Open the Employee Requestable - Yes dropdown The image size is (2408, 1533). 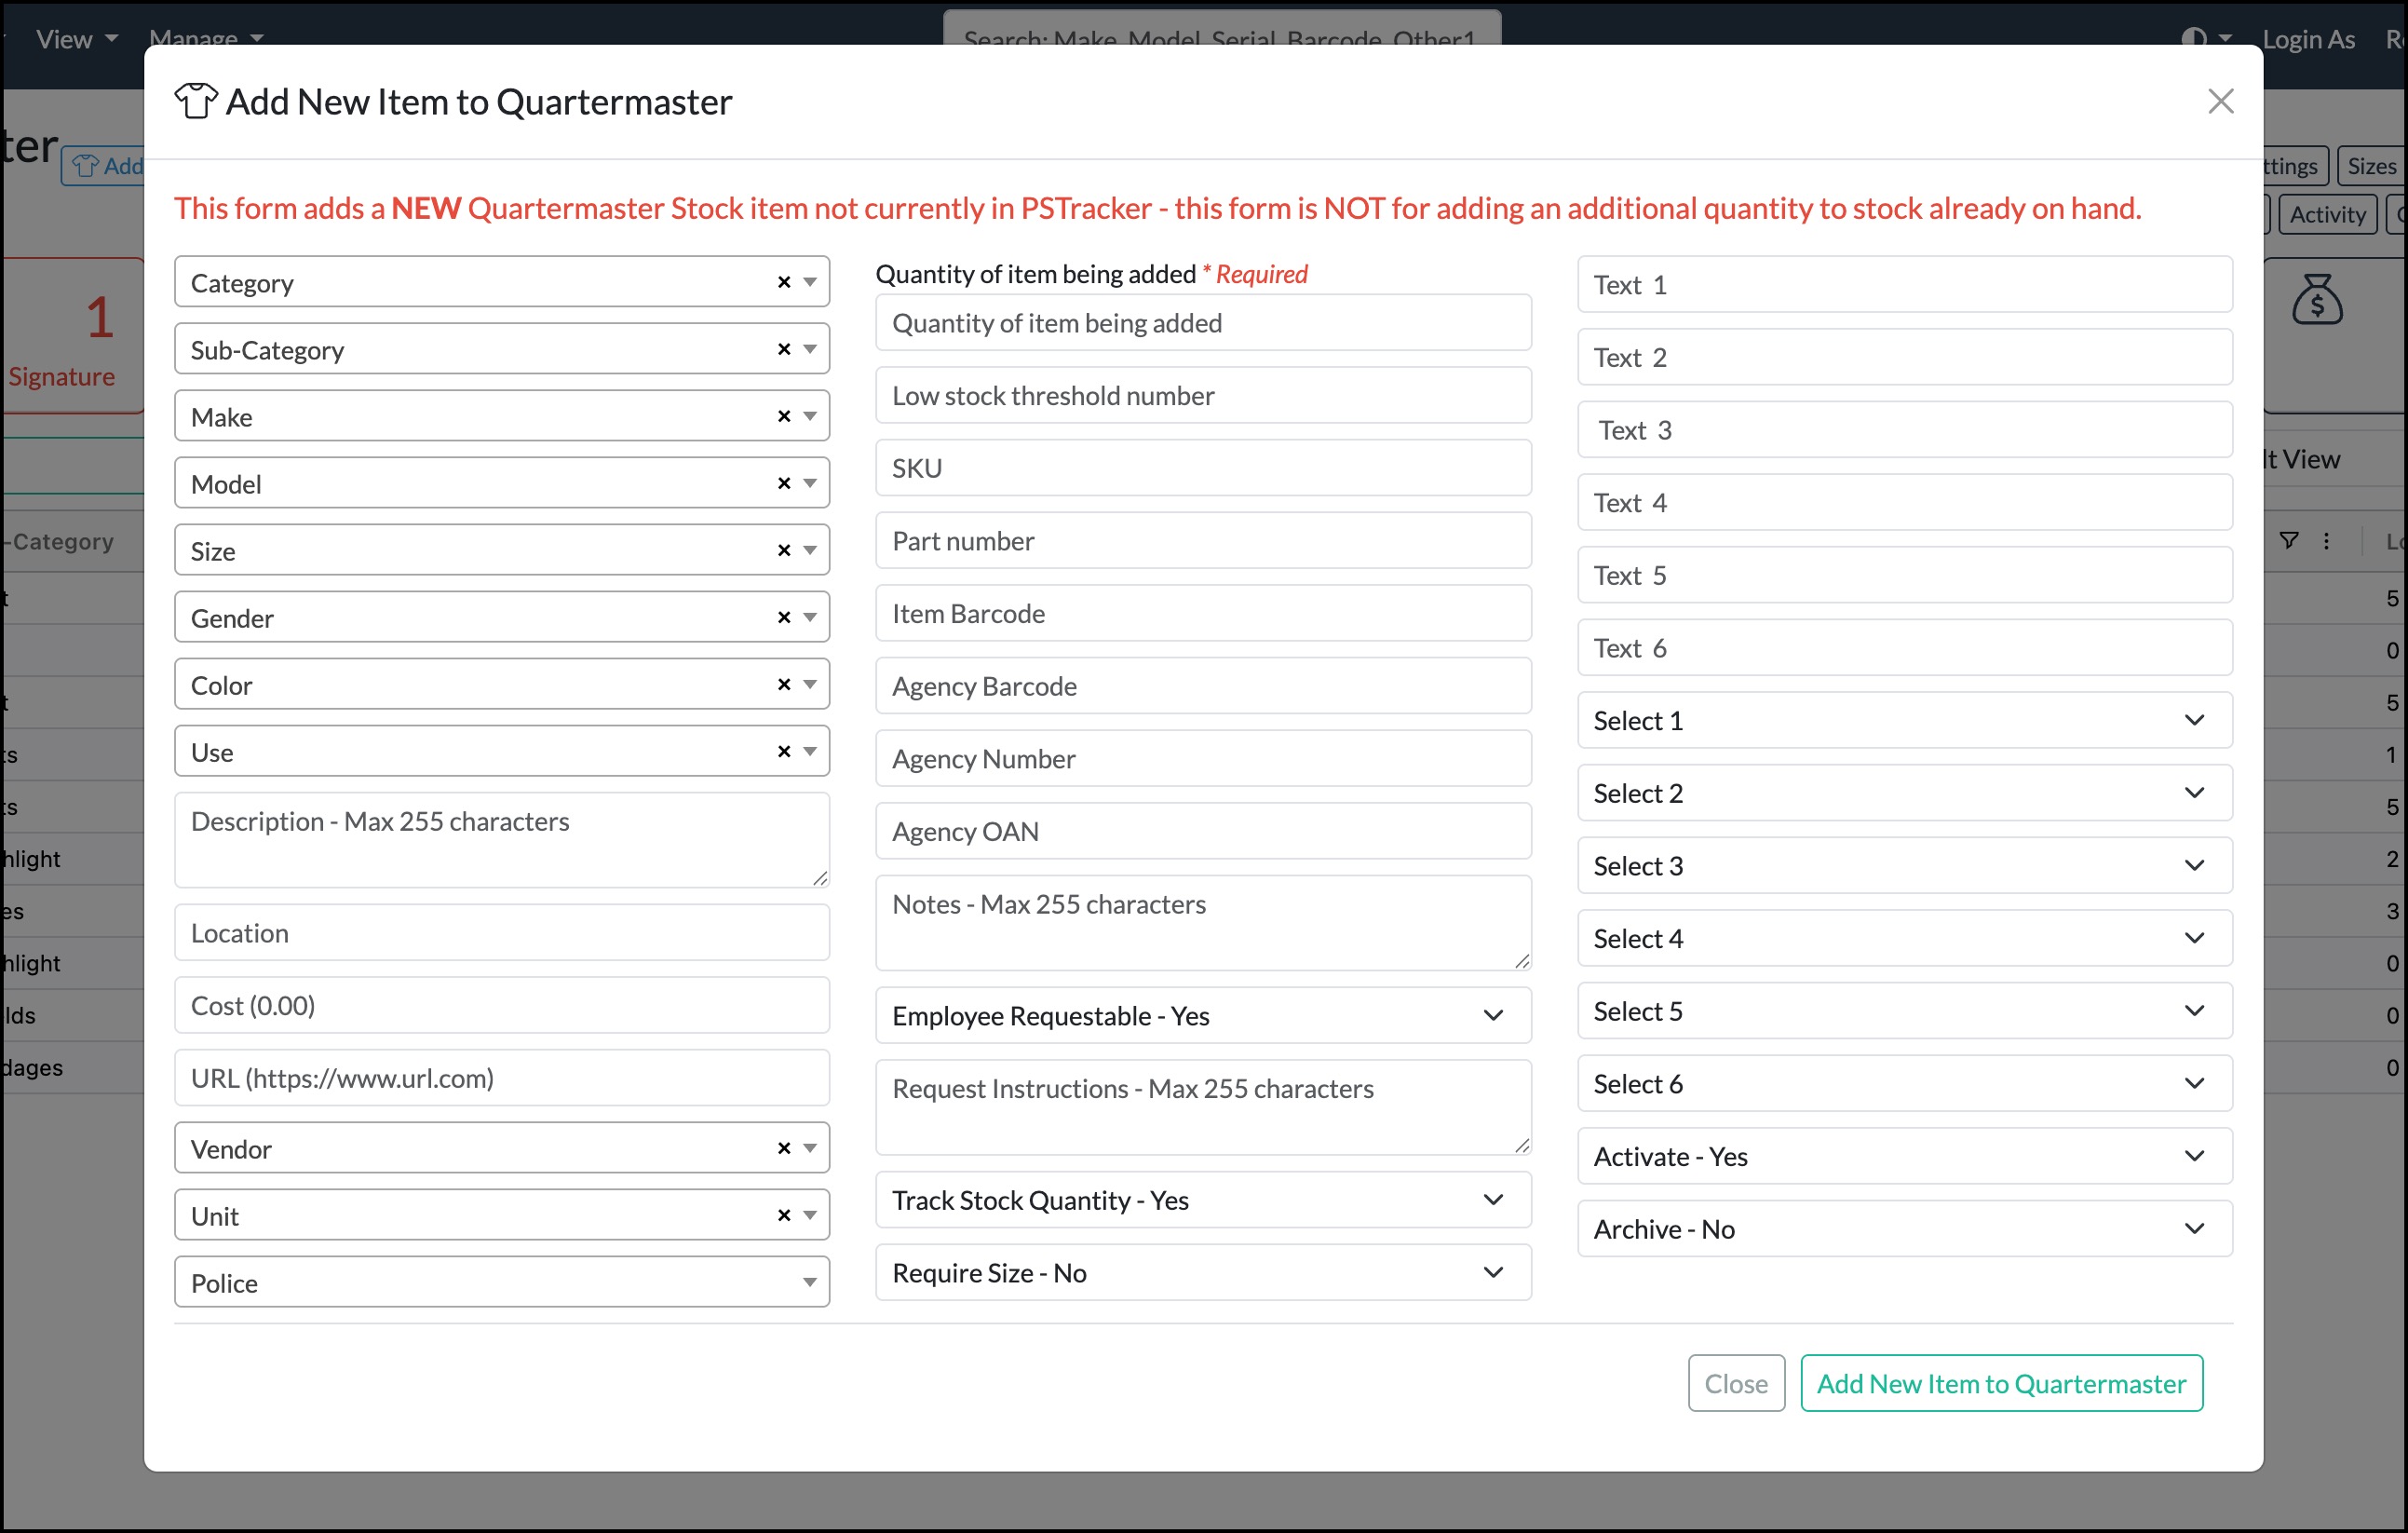[x=1203, y=1016]
